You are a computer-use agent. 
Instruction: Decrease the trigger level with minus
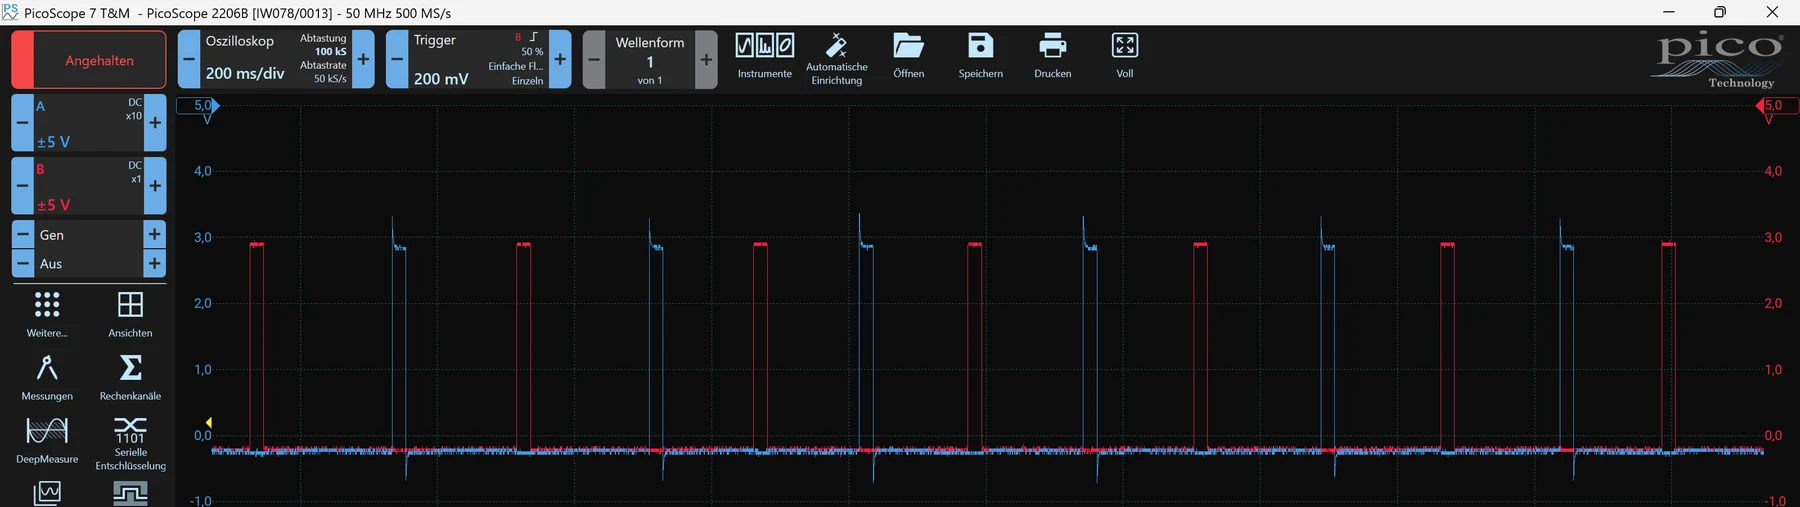coord(397,59)
